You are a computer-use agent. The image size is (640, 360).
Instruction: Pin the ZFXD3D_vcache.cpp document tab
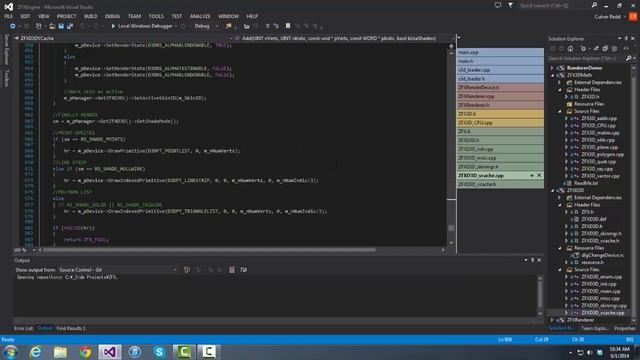coord(532,176)
